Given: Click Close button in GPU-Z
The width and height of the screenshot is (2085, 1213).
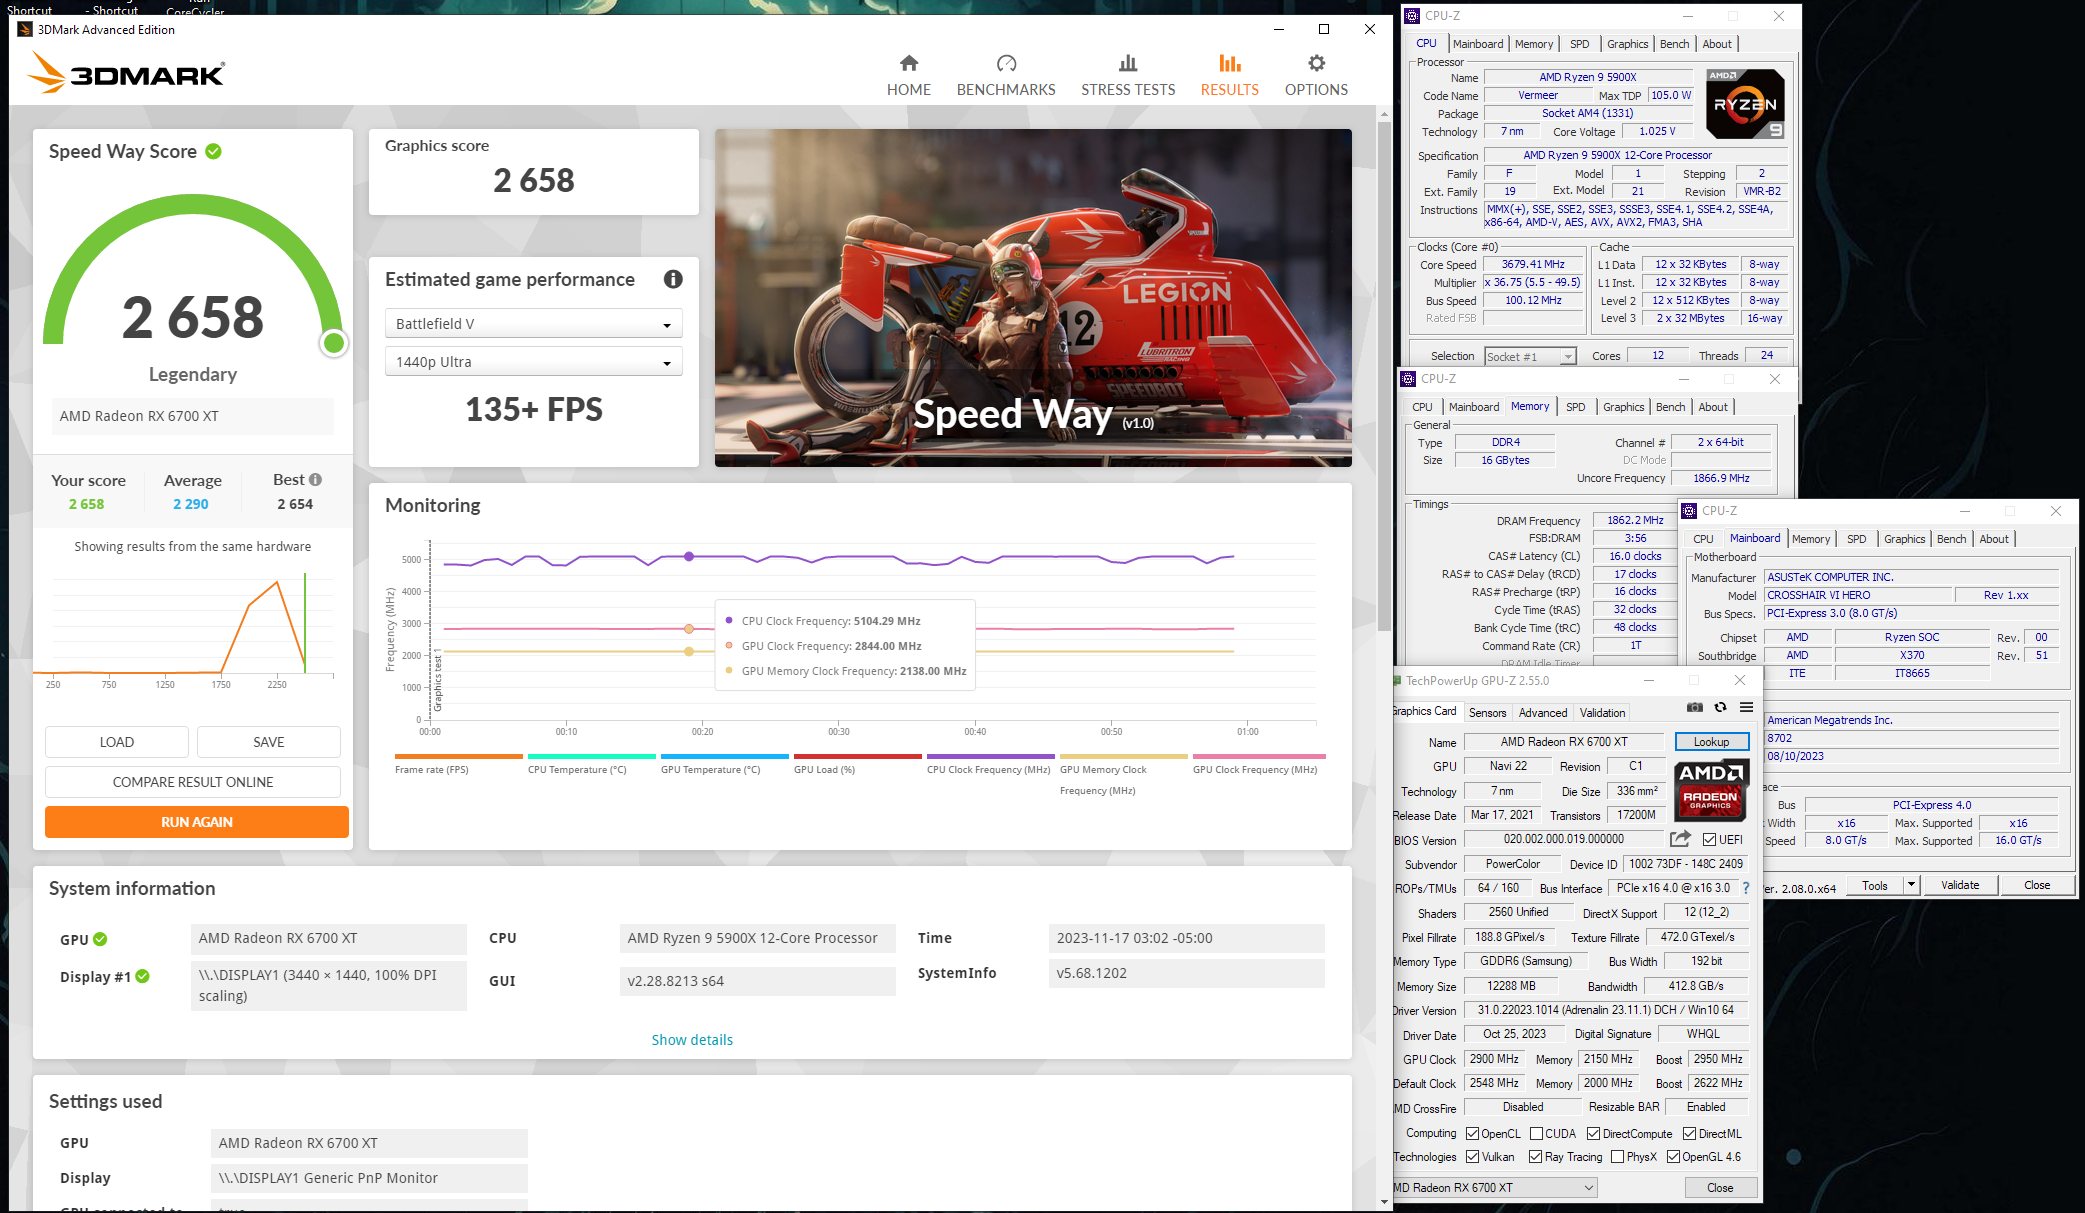Looking at the screenshot, I should click(x=1720, y=1187).
